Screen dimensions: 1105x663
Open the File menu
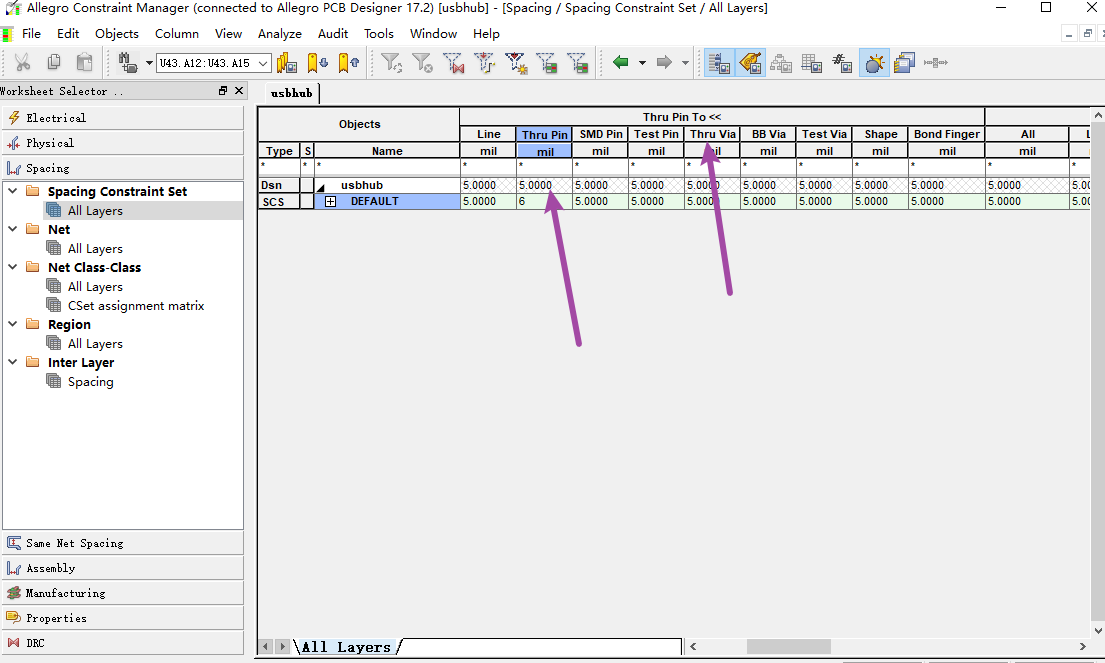point(31,33)
